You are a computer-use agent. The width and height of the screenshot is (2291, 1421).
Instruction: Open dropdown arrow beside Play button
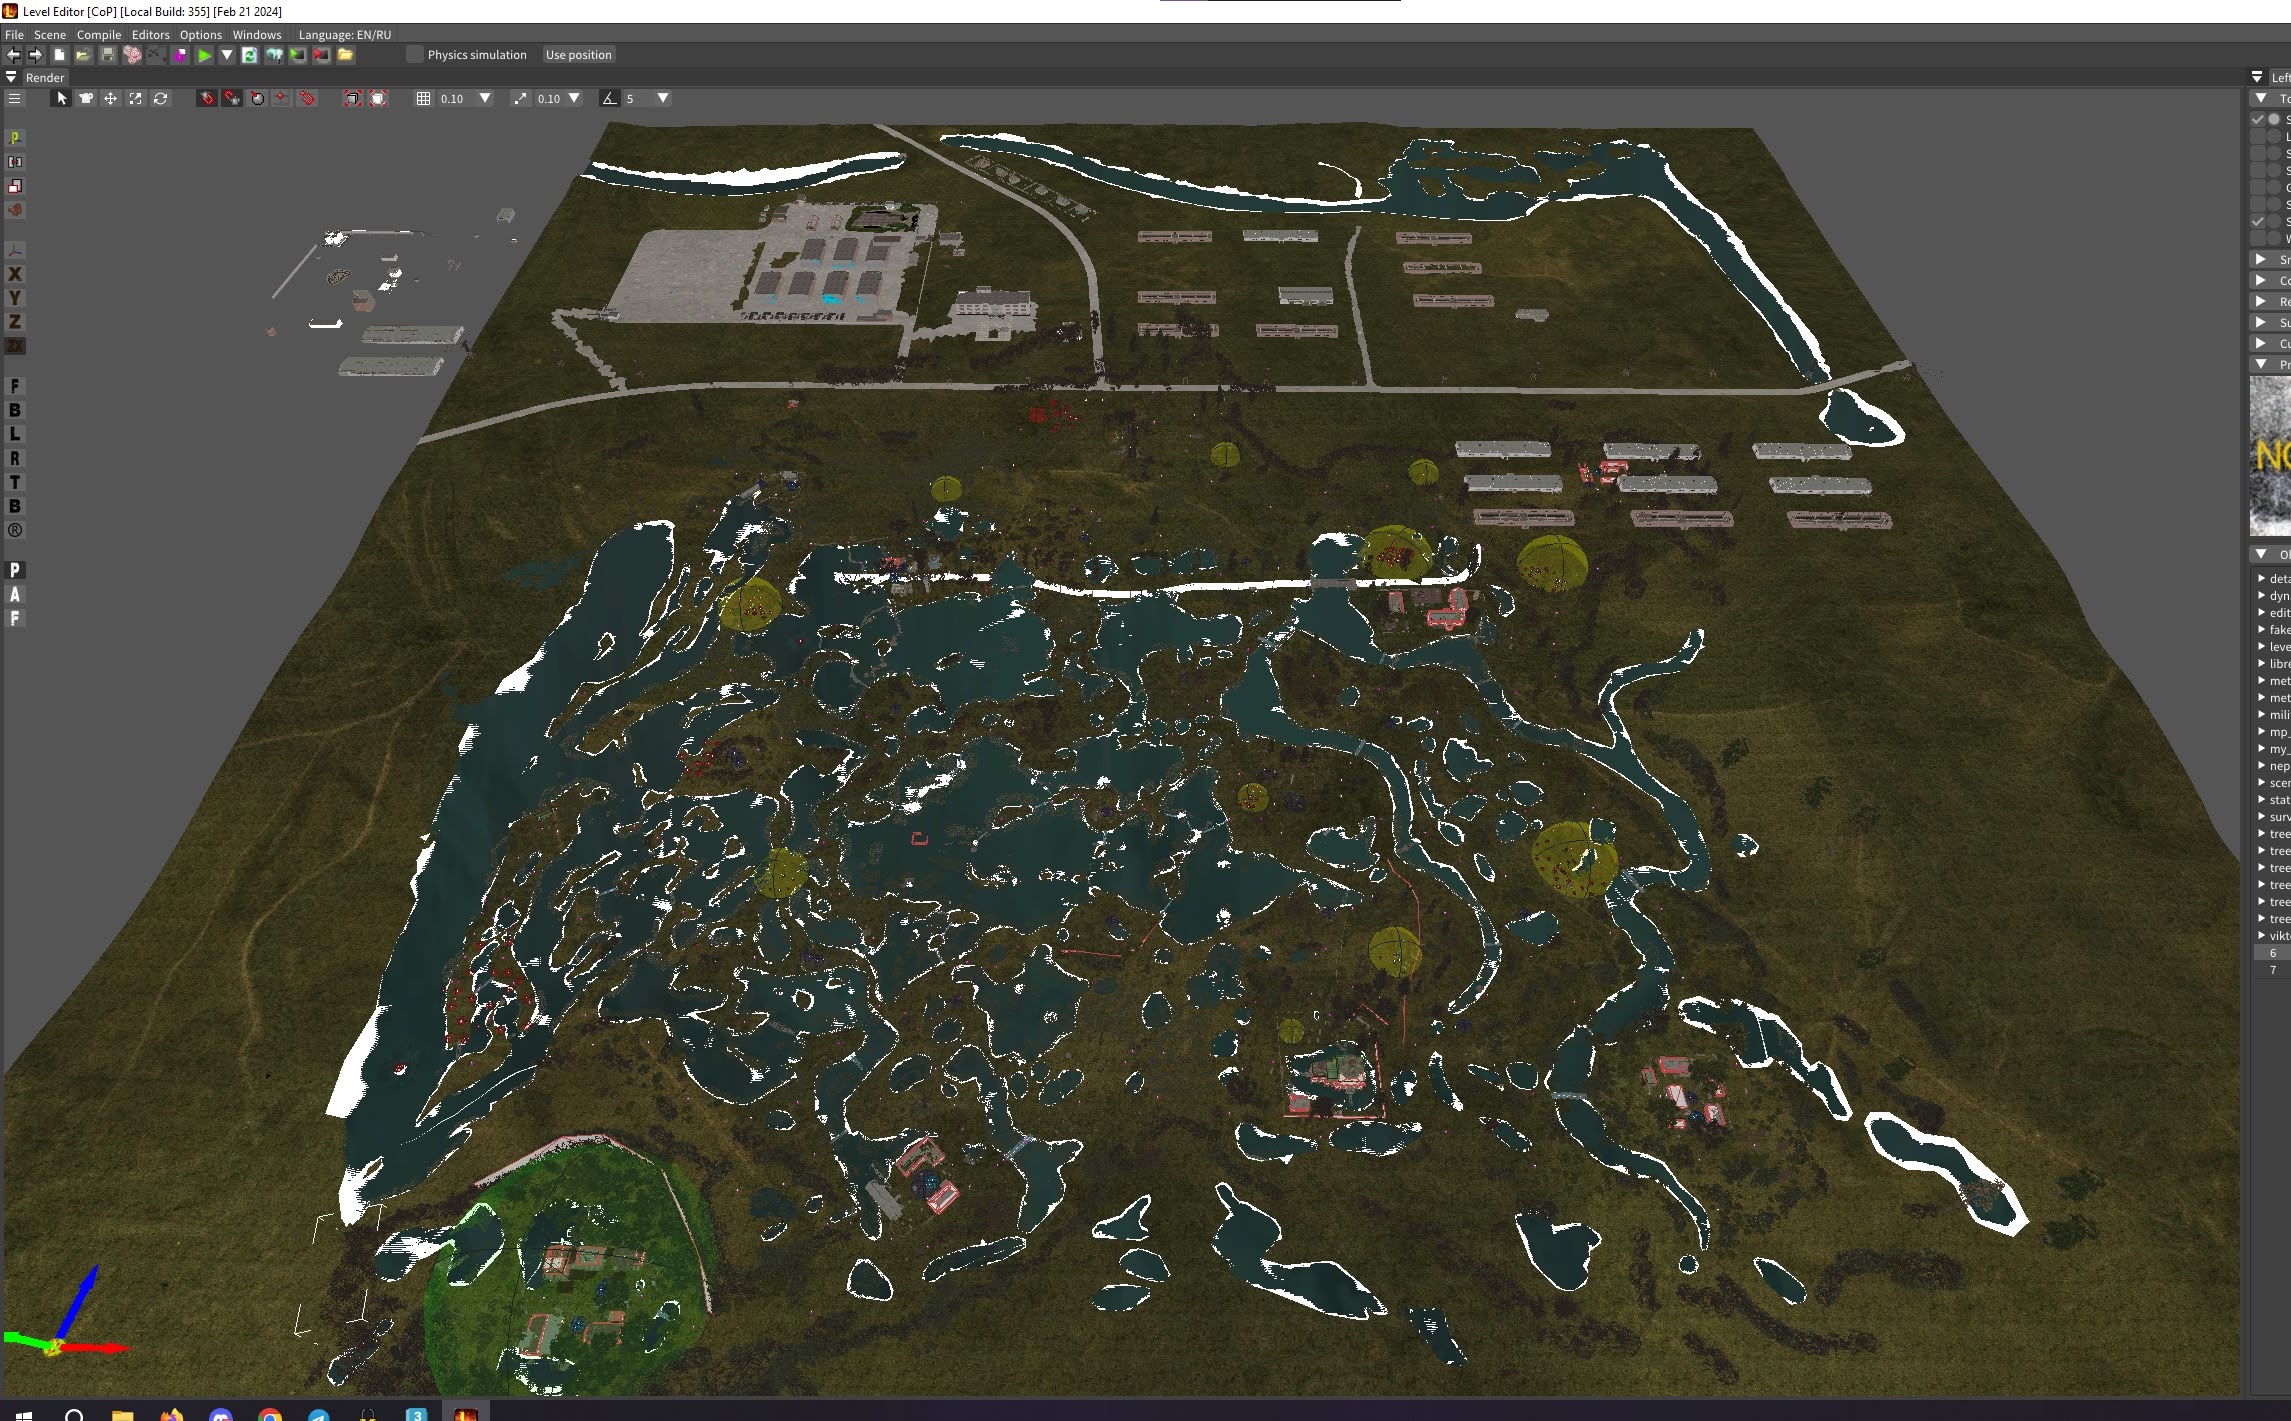click(x=227, y=55)
